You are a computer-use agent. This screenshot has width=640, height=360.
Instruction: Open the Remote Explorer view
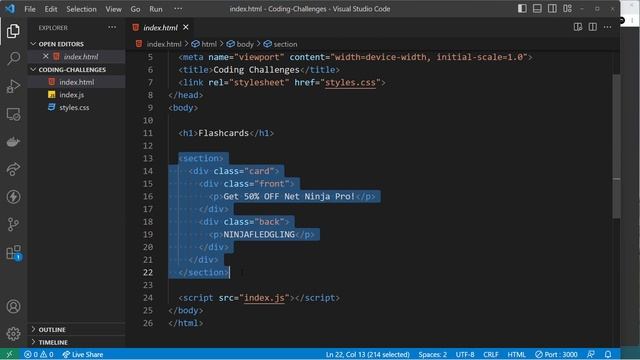(x=13, y=114)
